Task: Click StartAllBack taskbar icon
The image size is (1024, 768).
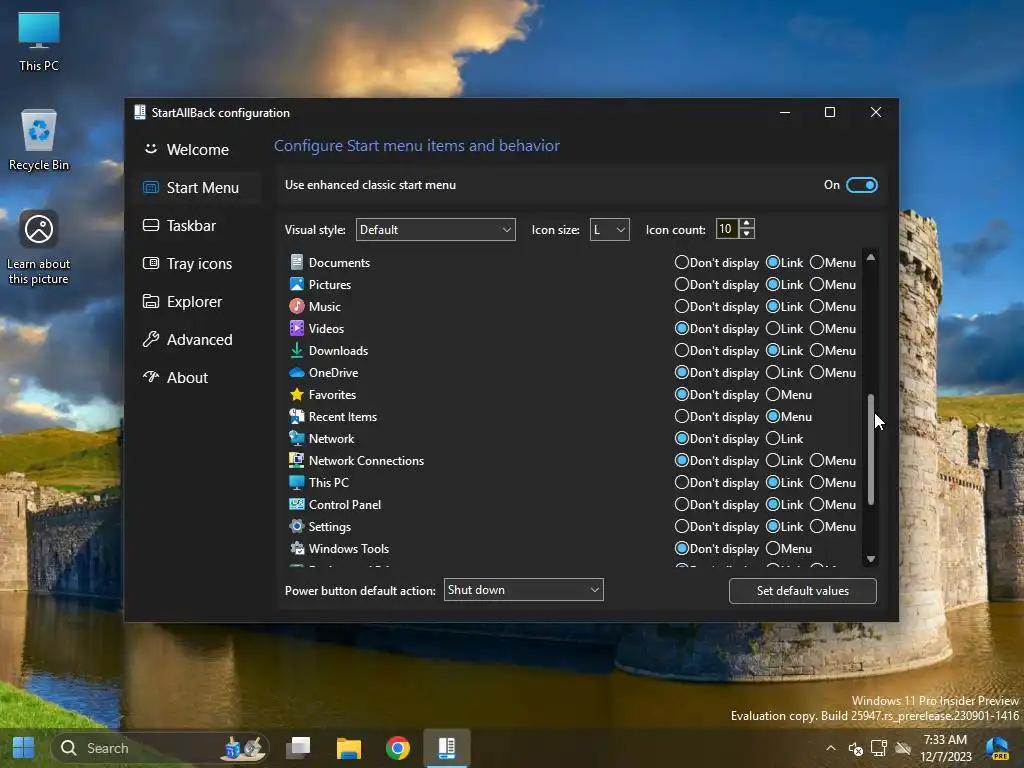Action: [447, 748]
